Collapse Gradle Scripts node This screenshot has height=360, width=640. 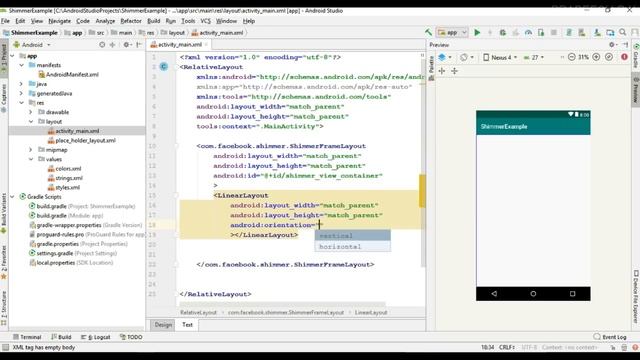pos(12,197)
